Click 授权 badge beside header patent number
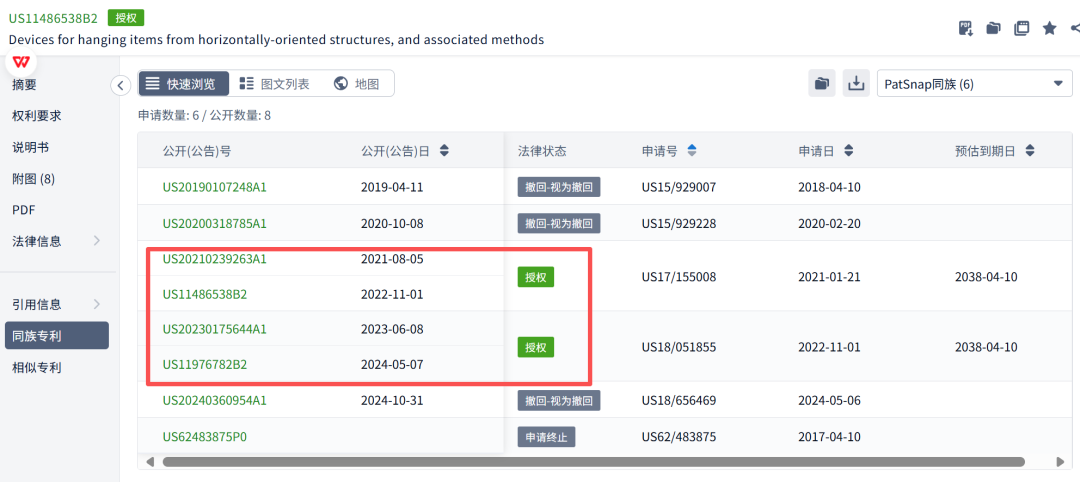Image resolution: width=1080 pixels, height=482 pixels. [x=125, y=18]
